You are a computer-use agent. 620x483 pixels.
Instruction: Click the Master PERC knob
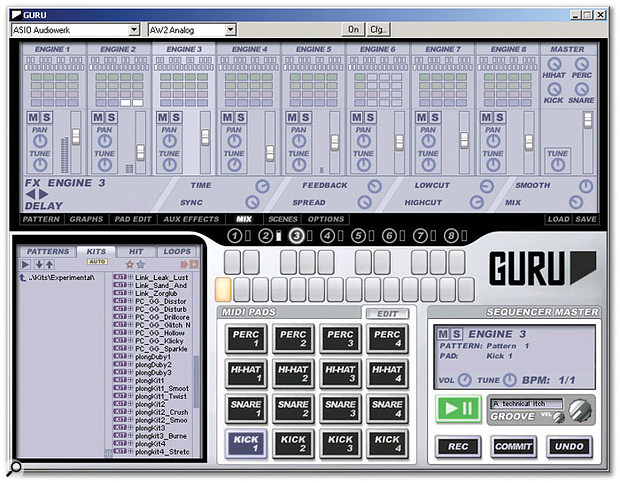pyautogui.click(x=582, y=64)
